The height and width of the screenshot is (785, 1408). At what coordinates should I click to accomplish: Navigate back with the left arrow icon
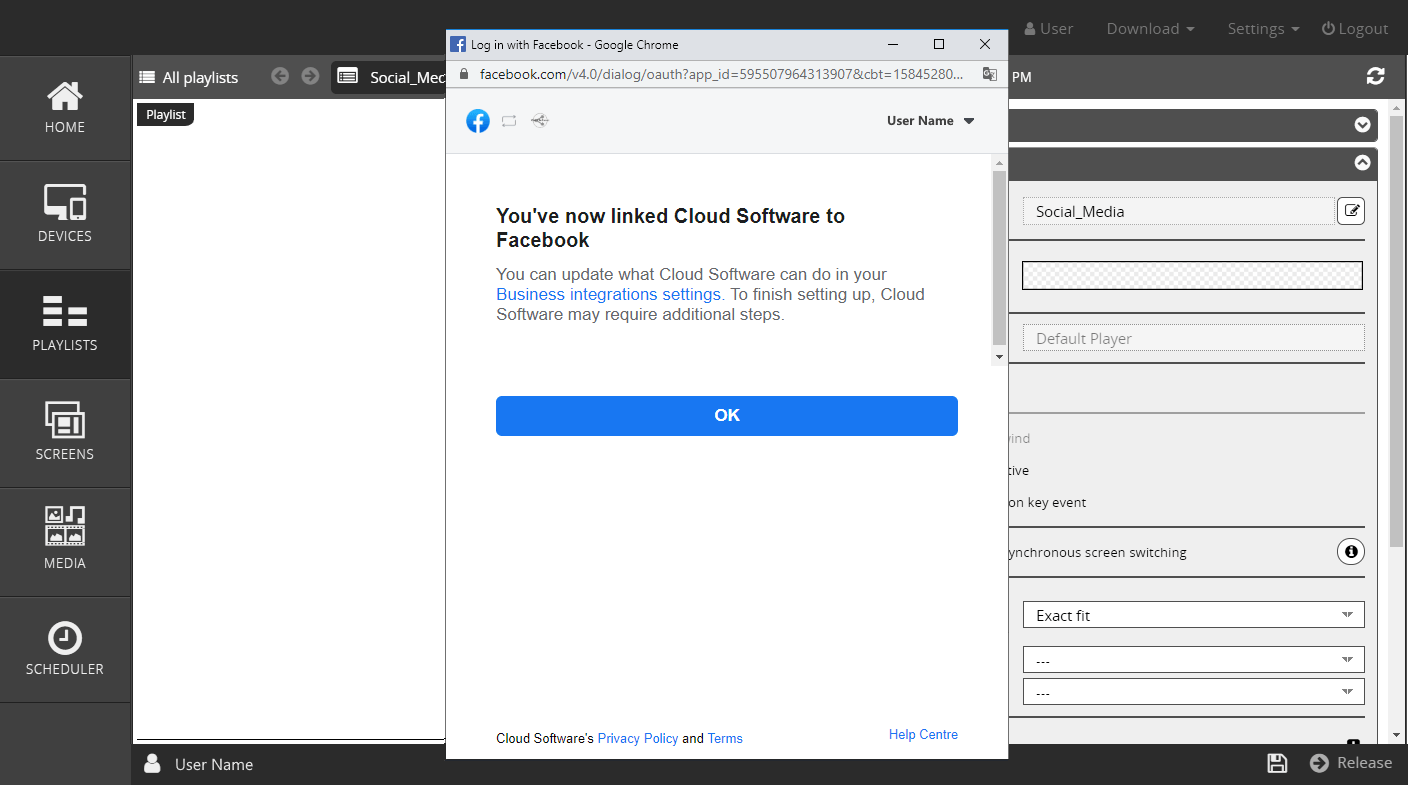[280, 76]
